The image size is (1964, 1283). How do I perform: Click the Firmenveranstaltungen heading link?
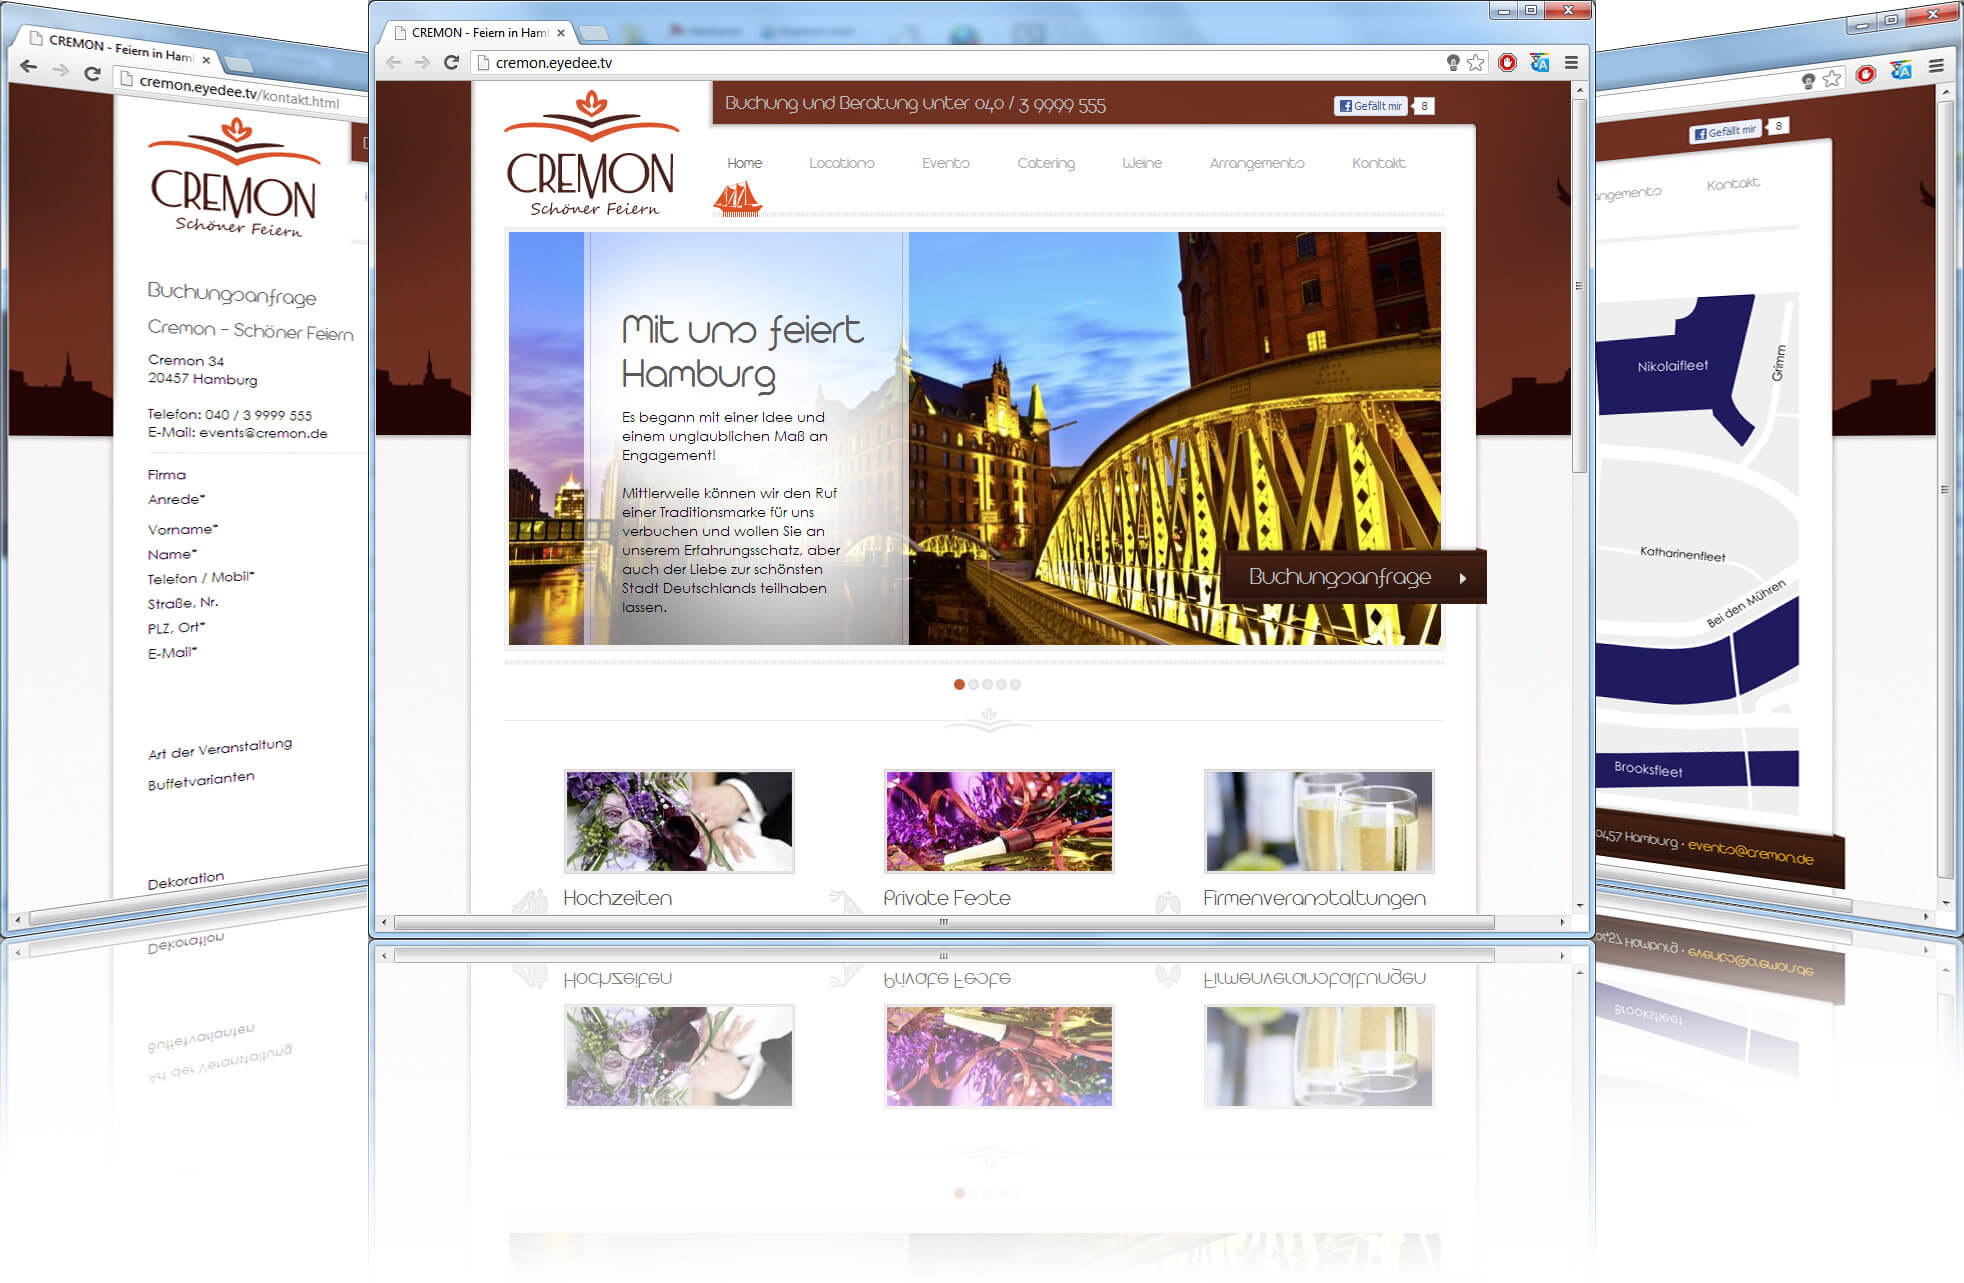click(x=1315, y=898)
